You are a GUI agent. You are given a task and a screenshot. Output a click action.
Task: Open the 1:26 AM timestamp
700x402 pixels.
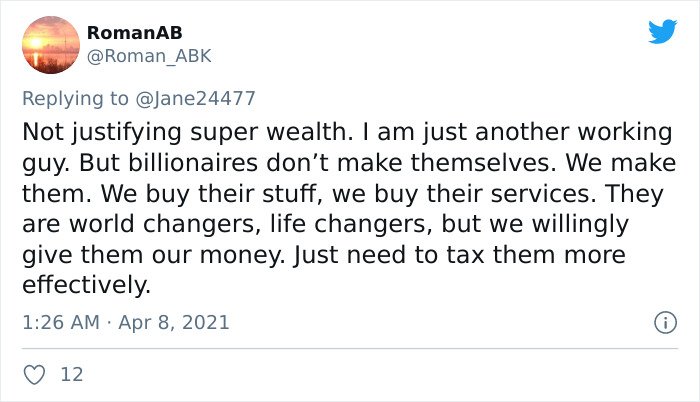coord(61,322)
